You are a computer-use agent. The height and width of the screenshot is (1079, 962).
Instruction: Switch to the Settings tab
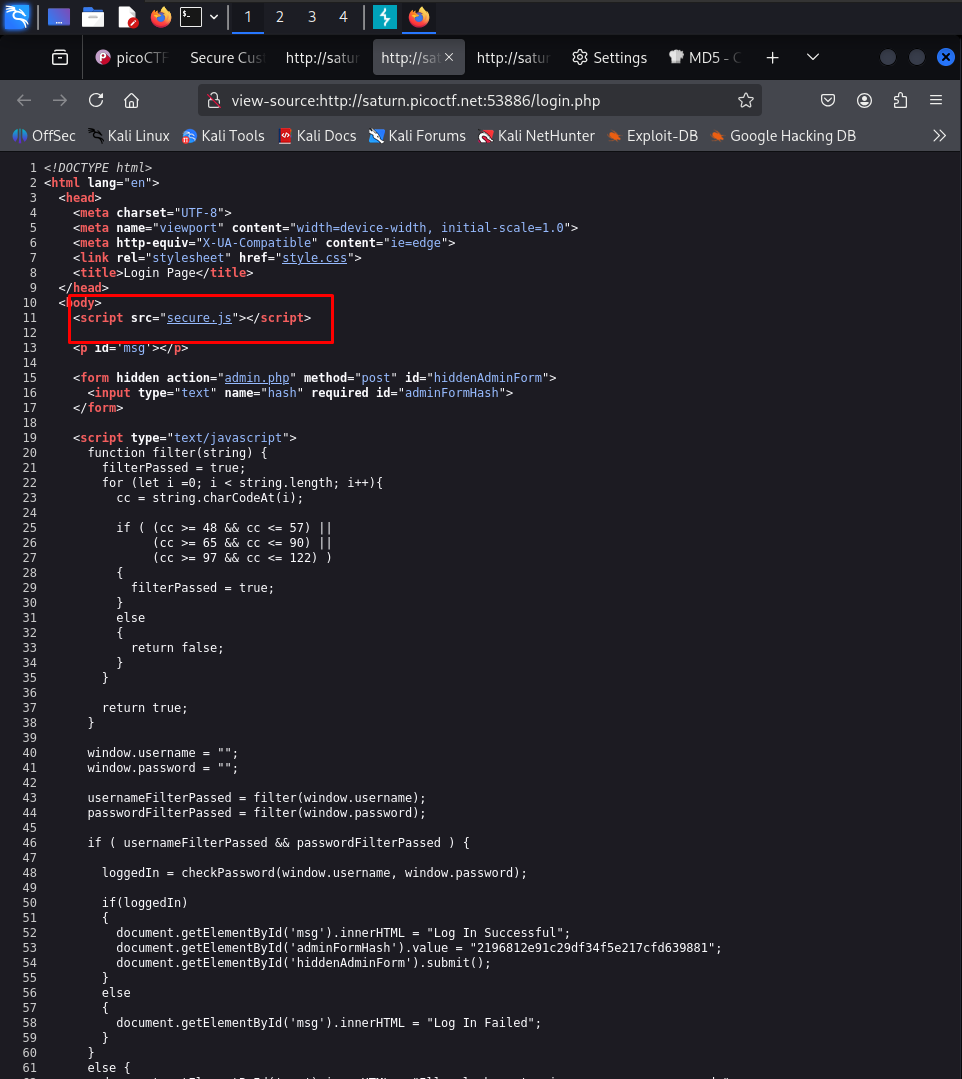pyautogui.click(x=609, y=58)
